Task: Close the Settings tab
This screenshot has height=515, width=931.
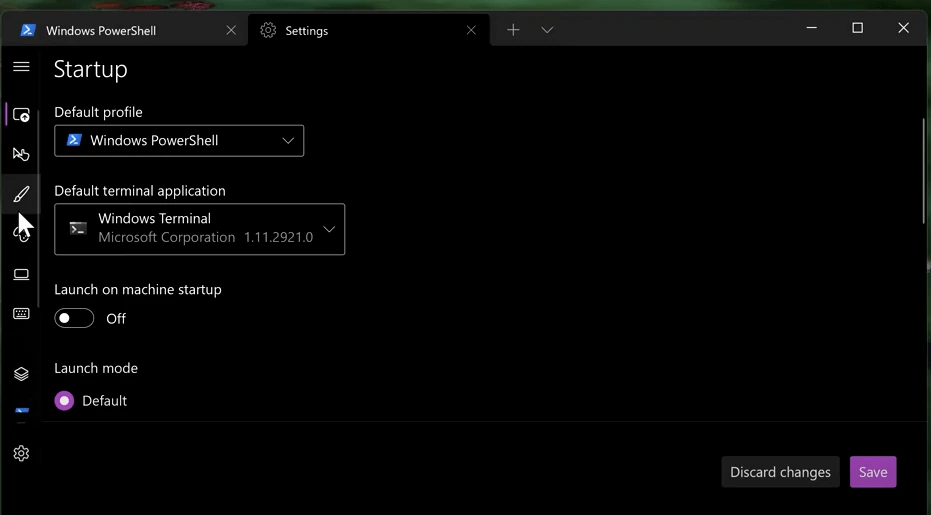Action: click(x=471, y=30)
